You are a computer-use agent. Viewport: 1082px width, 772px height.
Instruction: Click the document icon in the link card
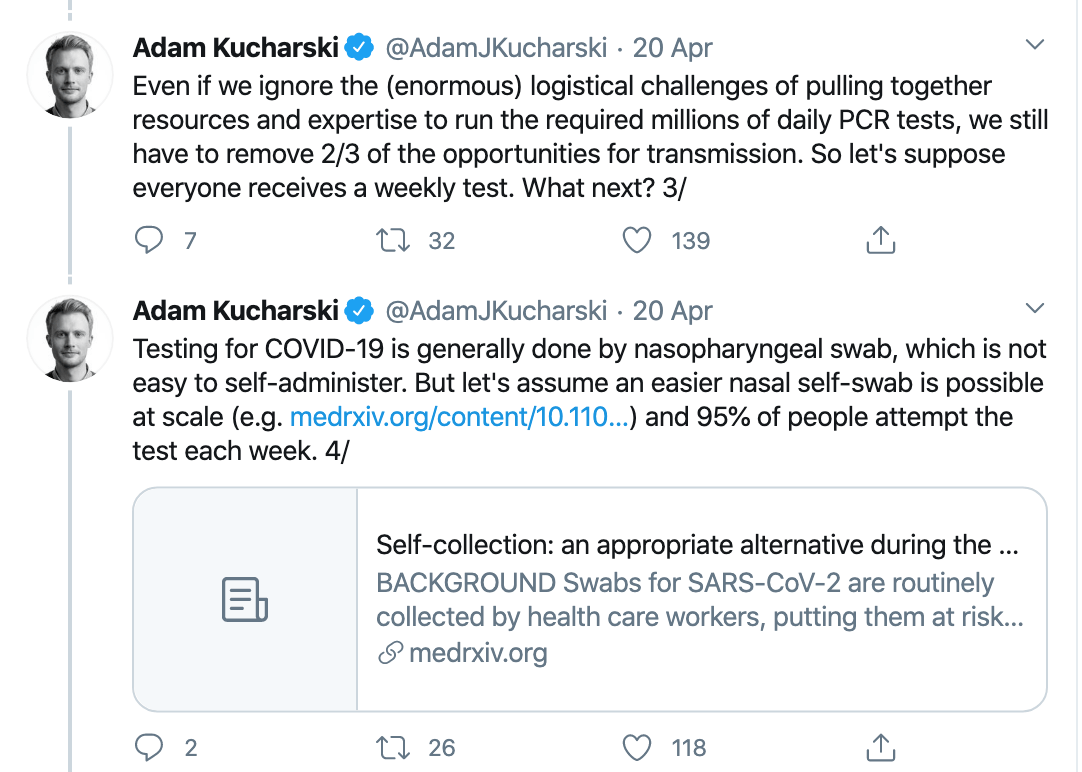pyautogui.click(x=244, y=599)
